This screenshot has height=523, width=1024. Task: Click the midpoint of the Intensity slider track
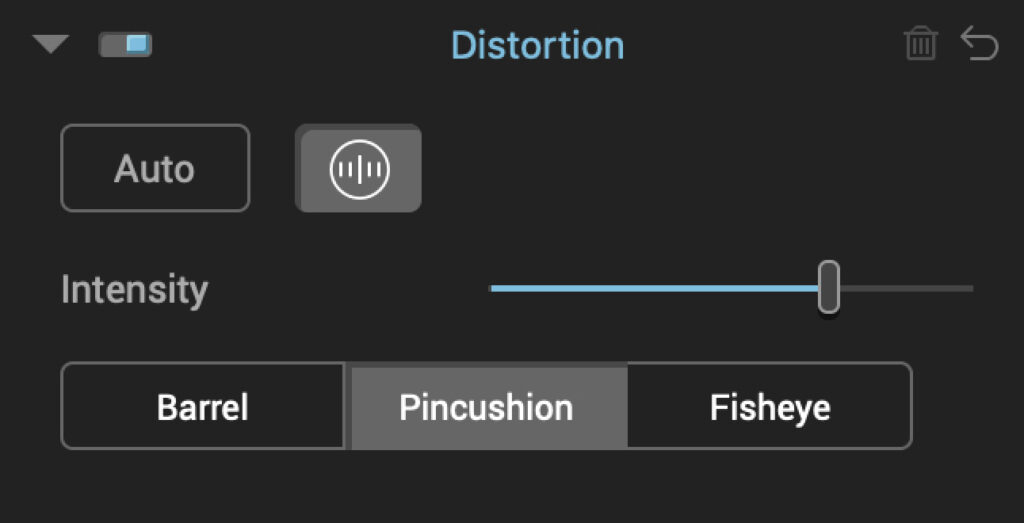(x=731, y=288)
